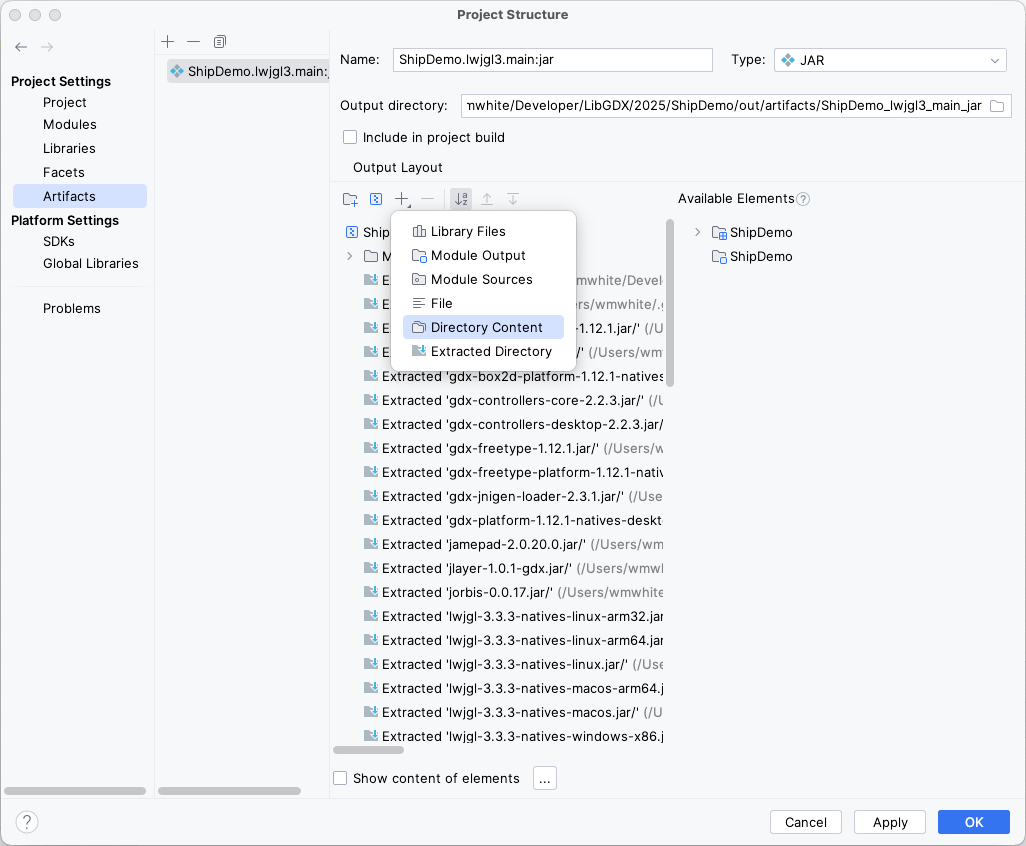Expand the first ShipDemo node in Available Elements
Viewport: 1026px width, 846px height.
click(697, 232)
